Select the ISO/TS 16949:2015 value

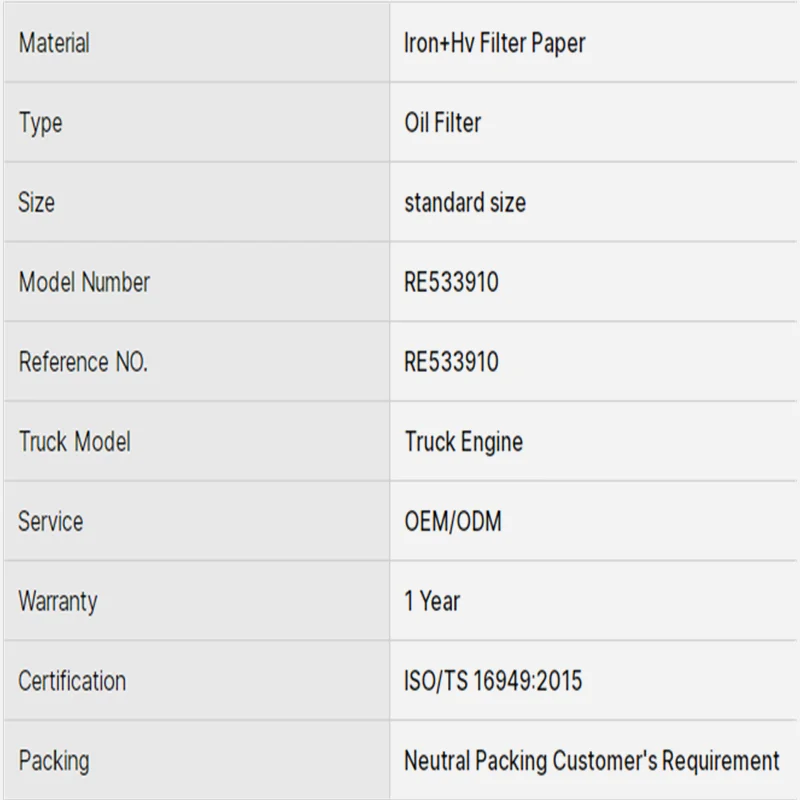coord(492,681)
